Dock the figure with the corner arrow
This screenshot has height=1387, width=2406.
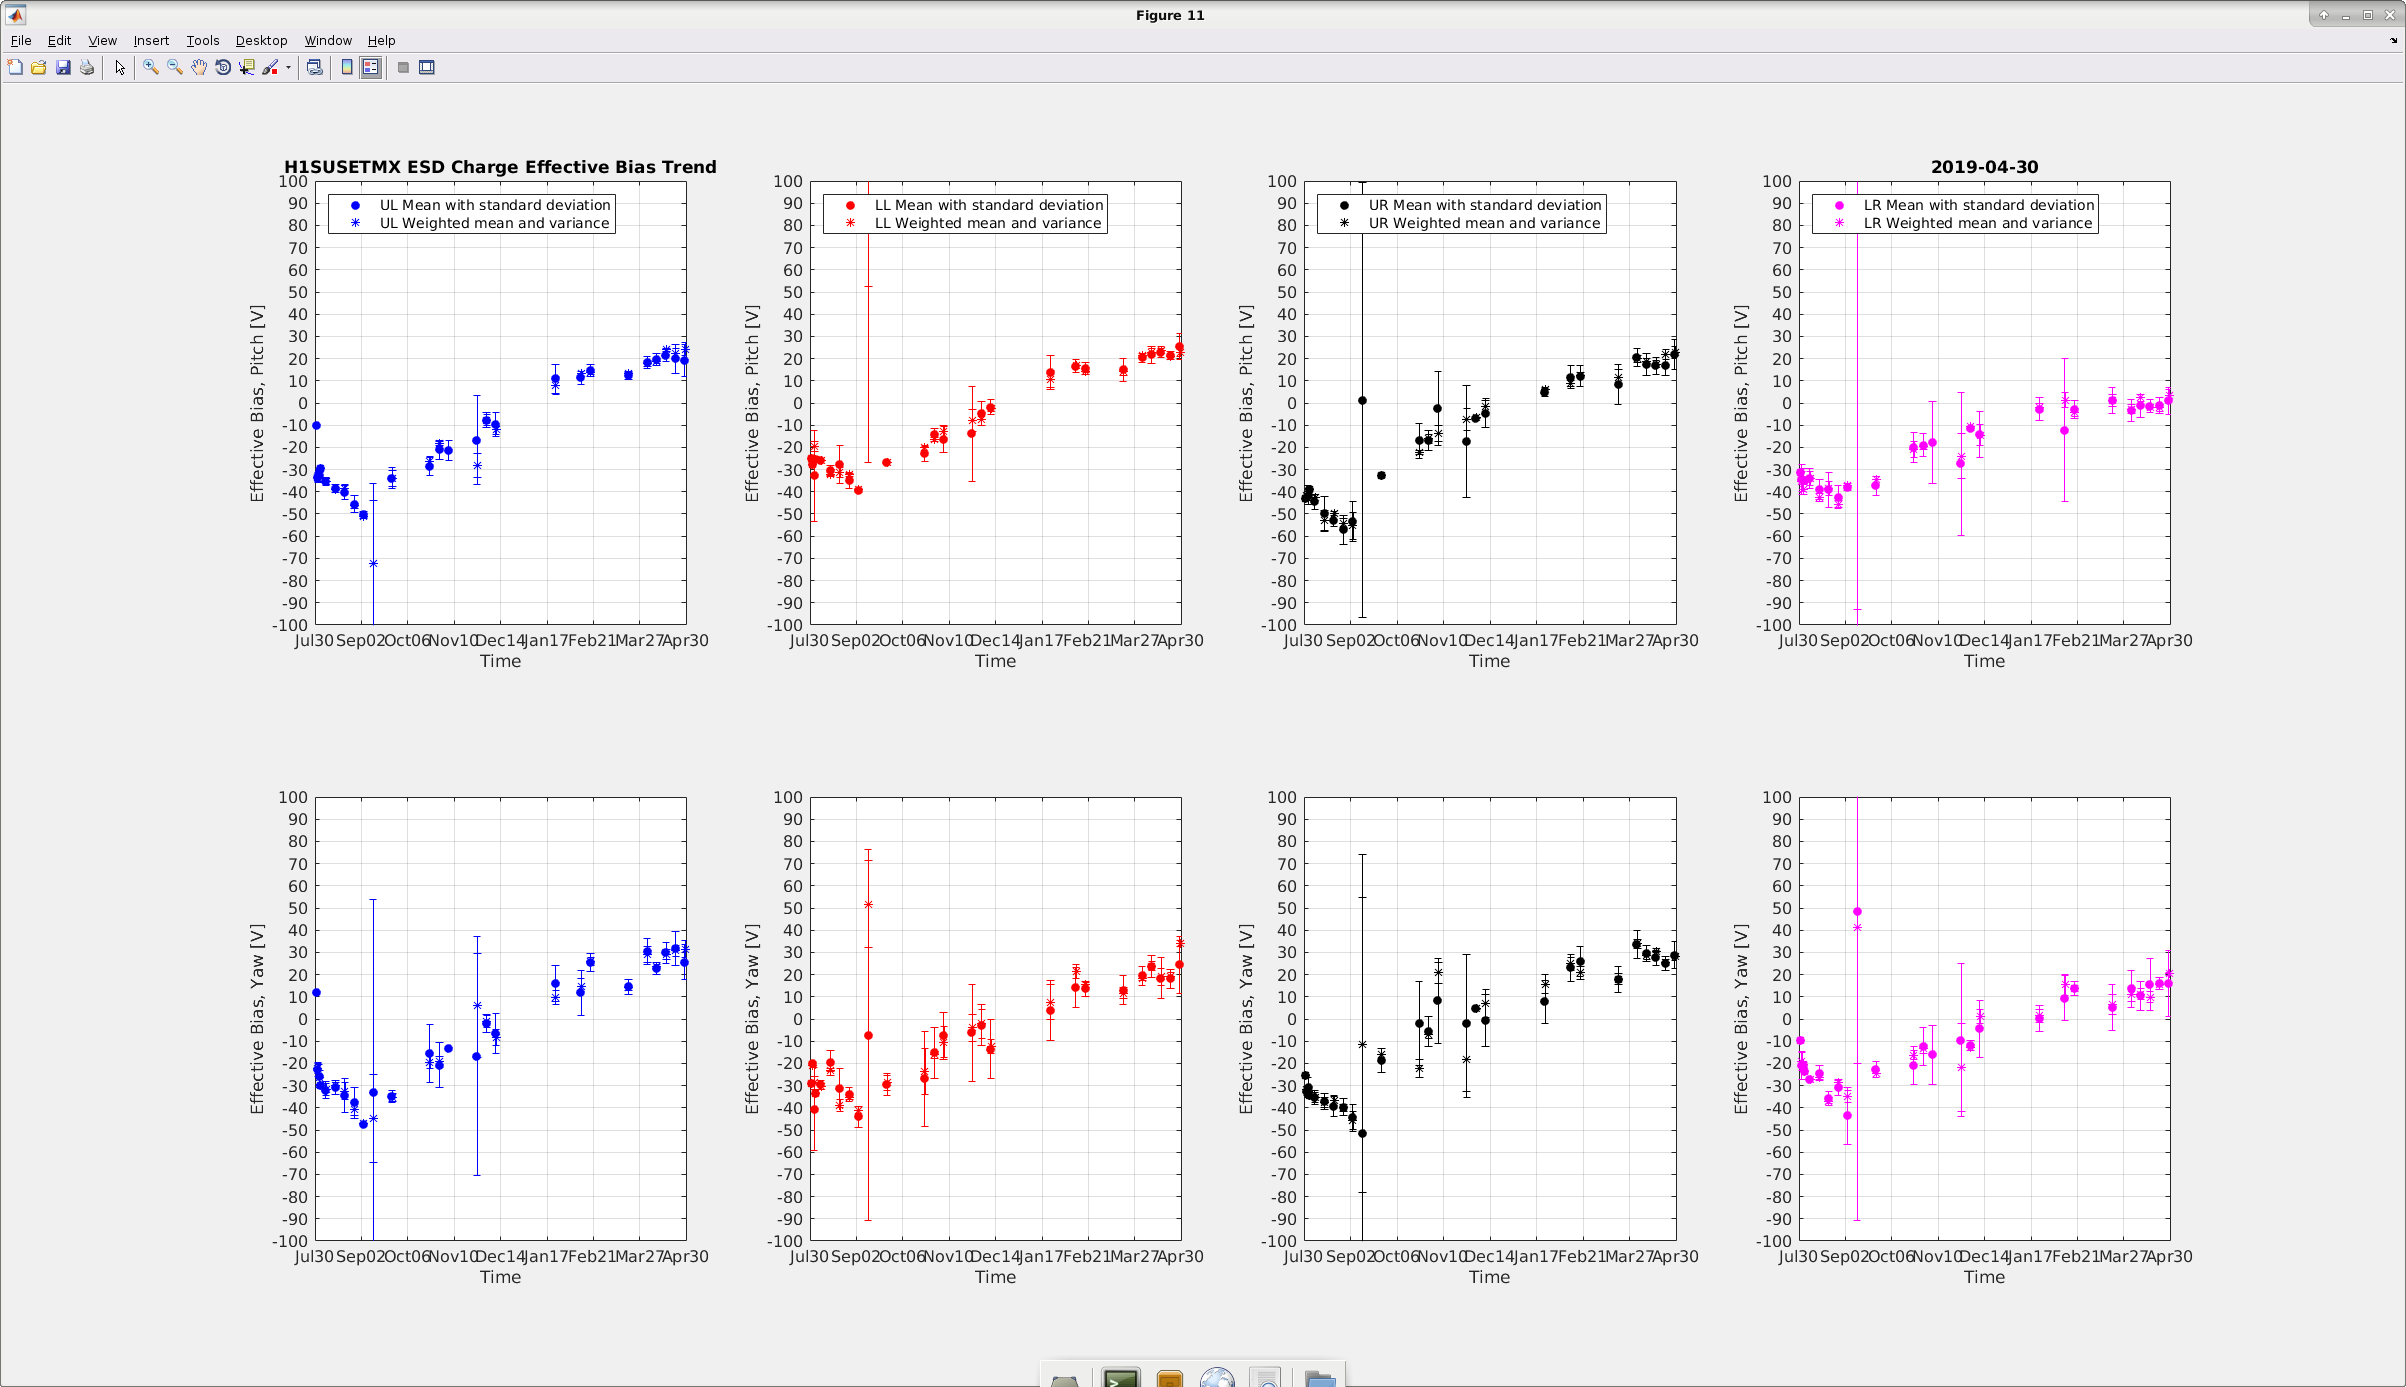click(x=2393, y=41)
